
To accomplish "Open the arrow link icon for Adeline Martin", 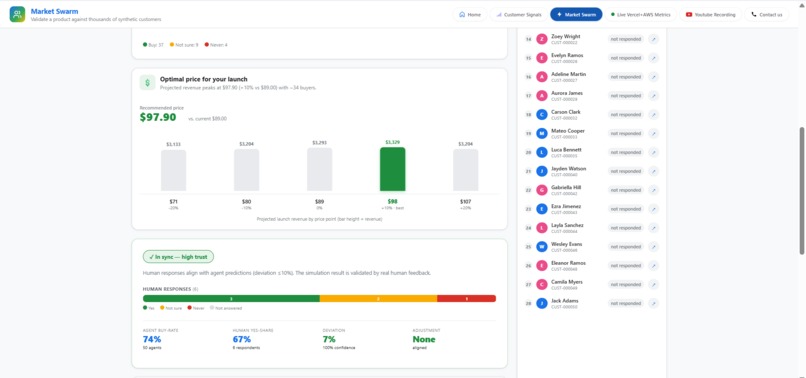I will point(653,77).
